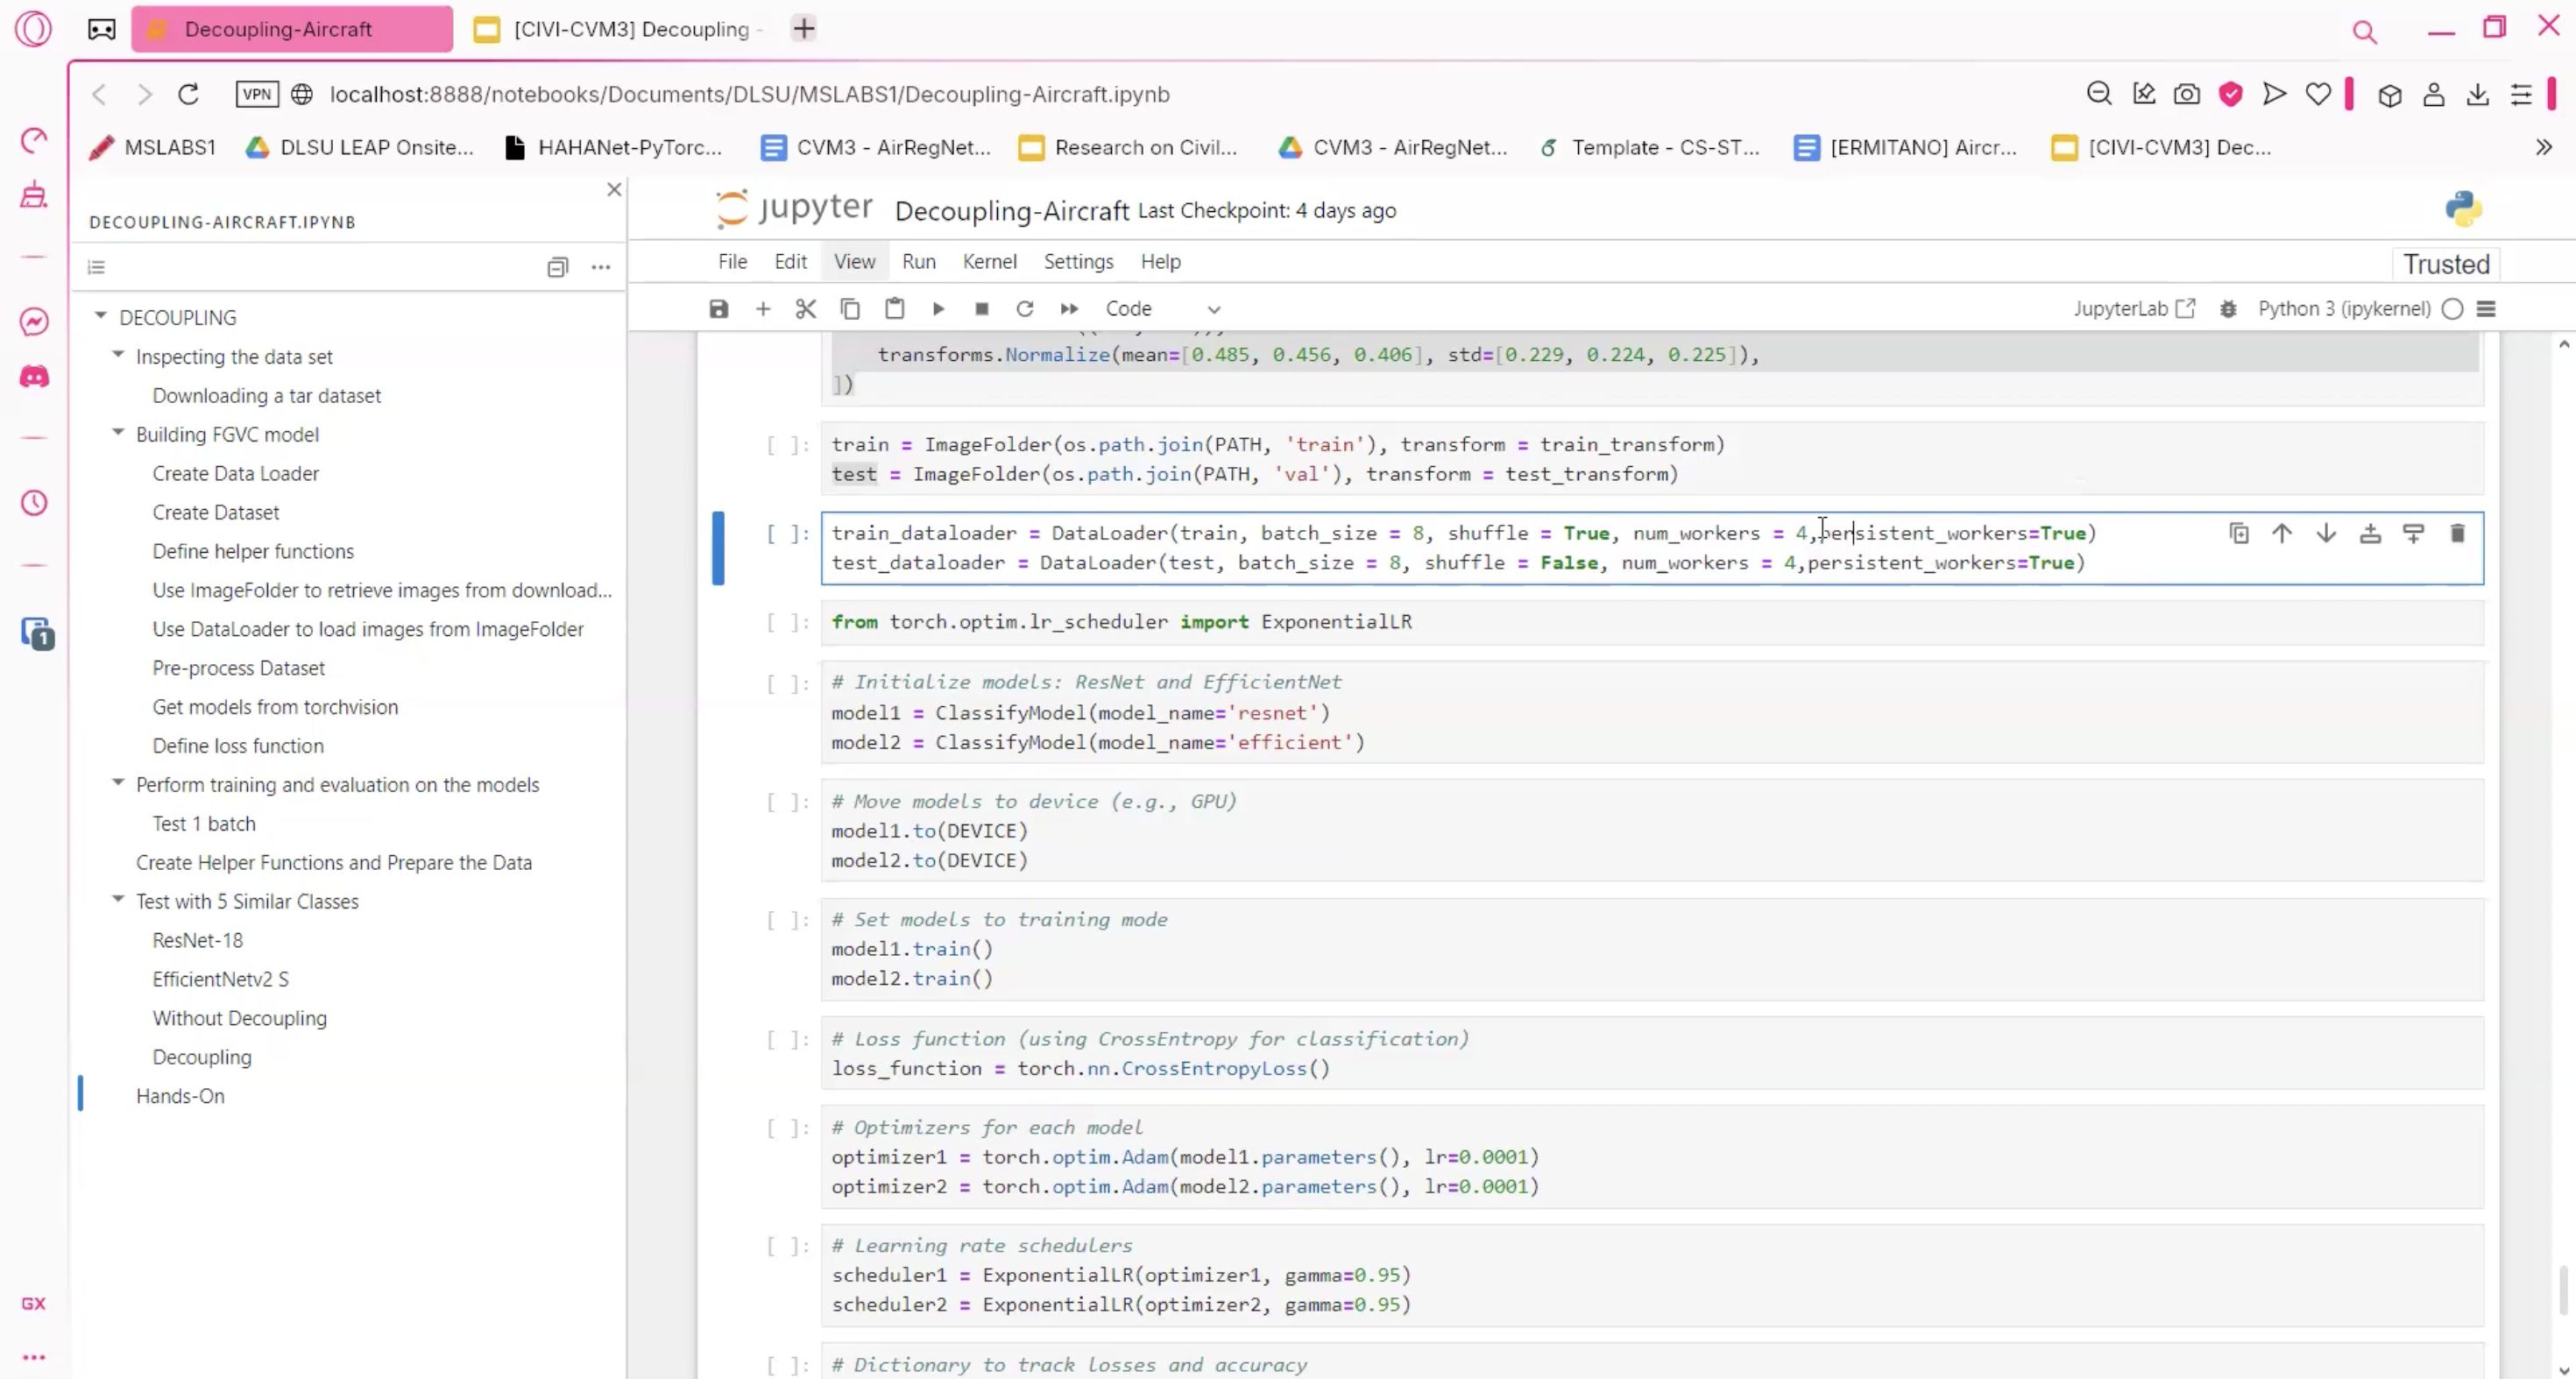Collapse the Building FGVC model section

coord(118,432)
